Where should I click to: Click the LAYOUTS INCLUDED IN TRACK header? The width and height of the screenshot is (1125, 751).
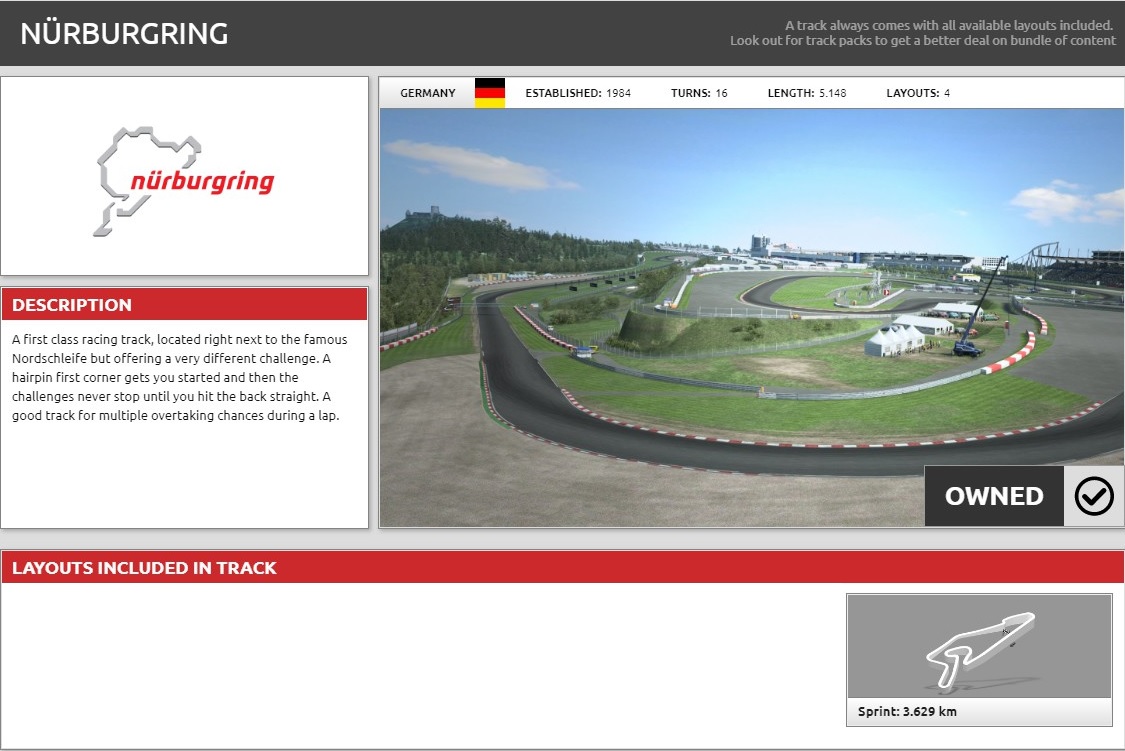pos(145,567)
